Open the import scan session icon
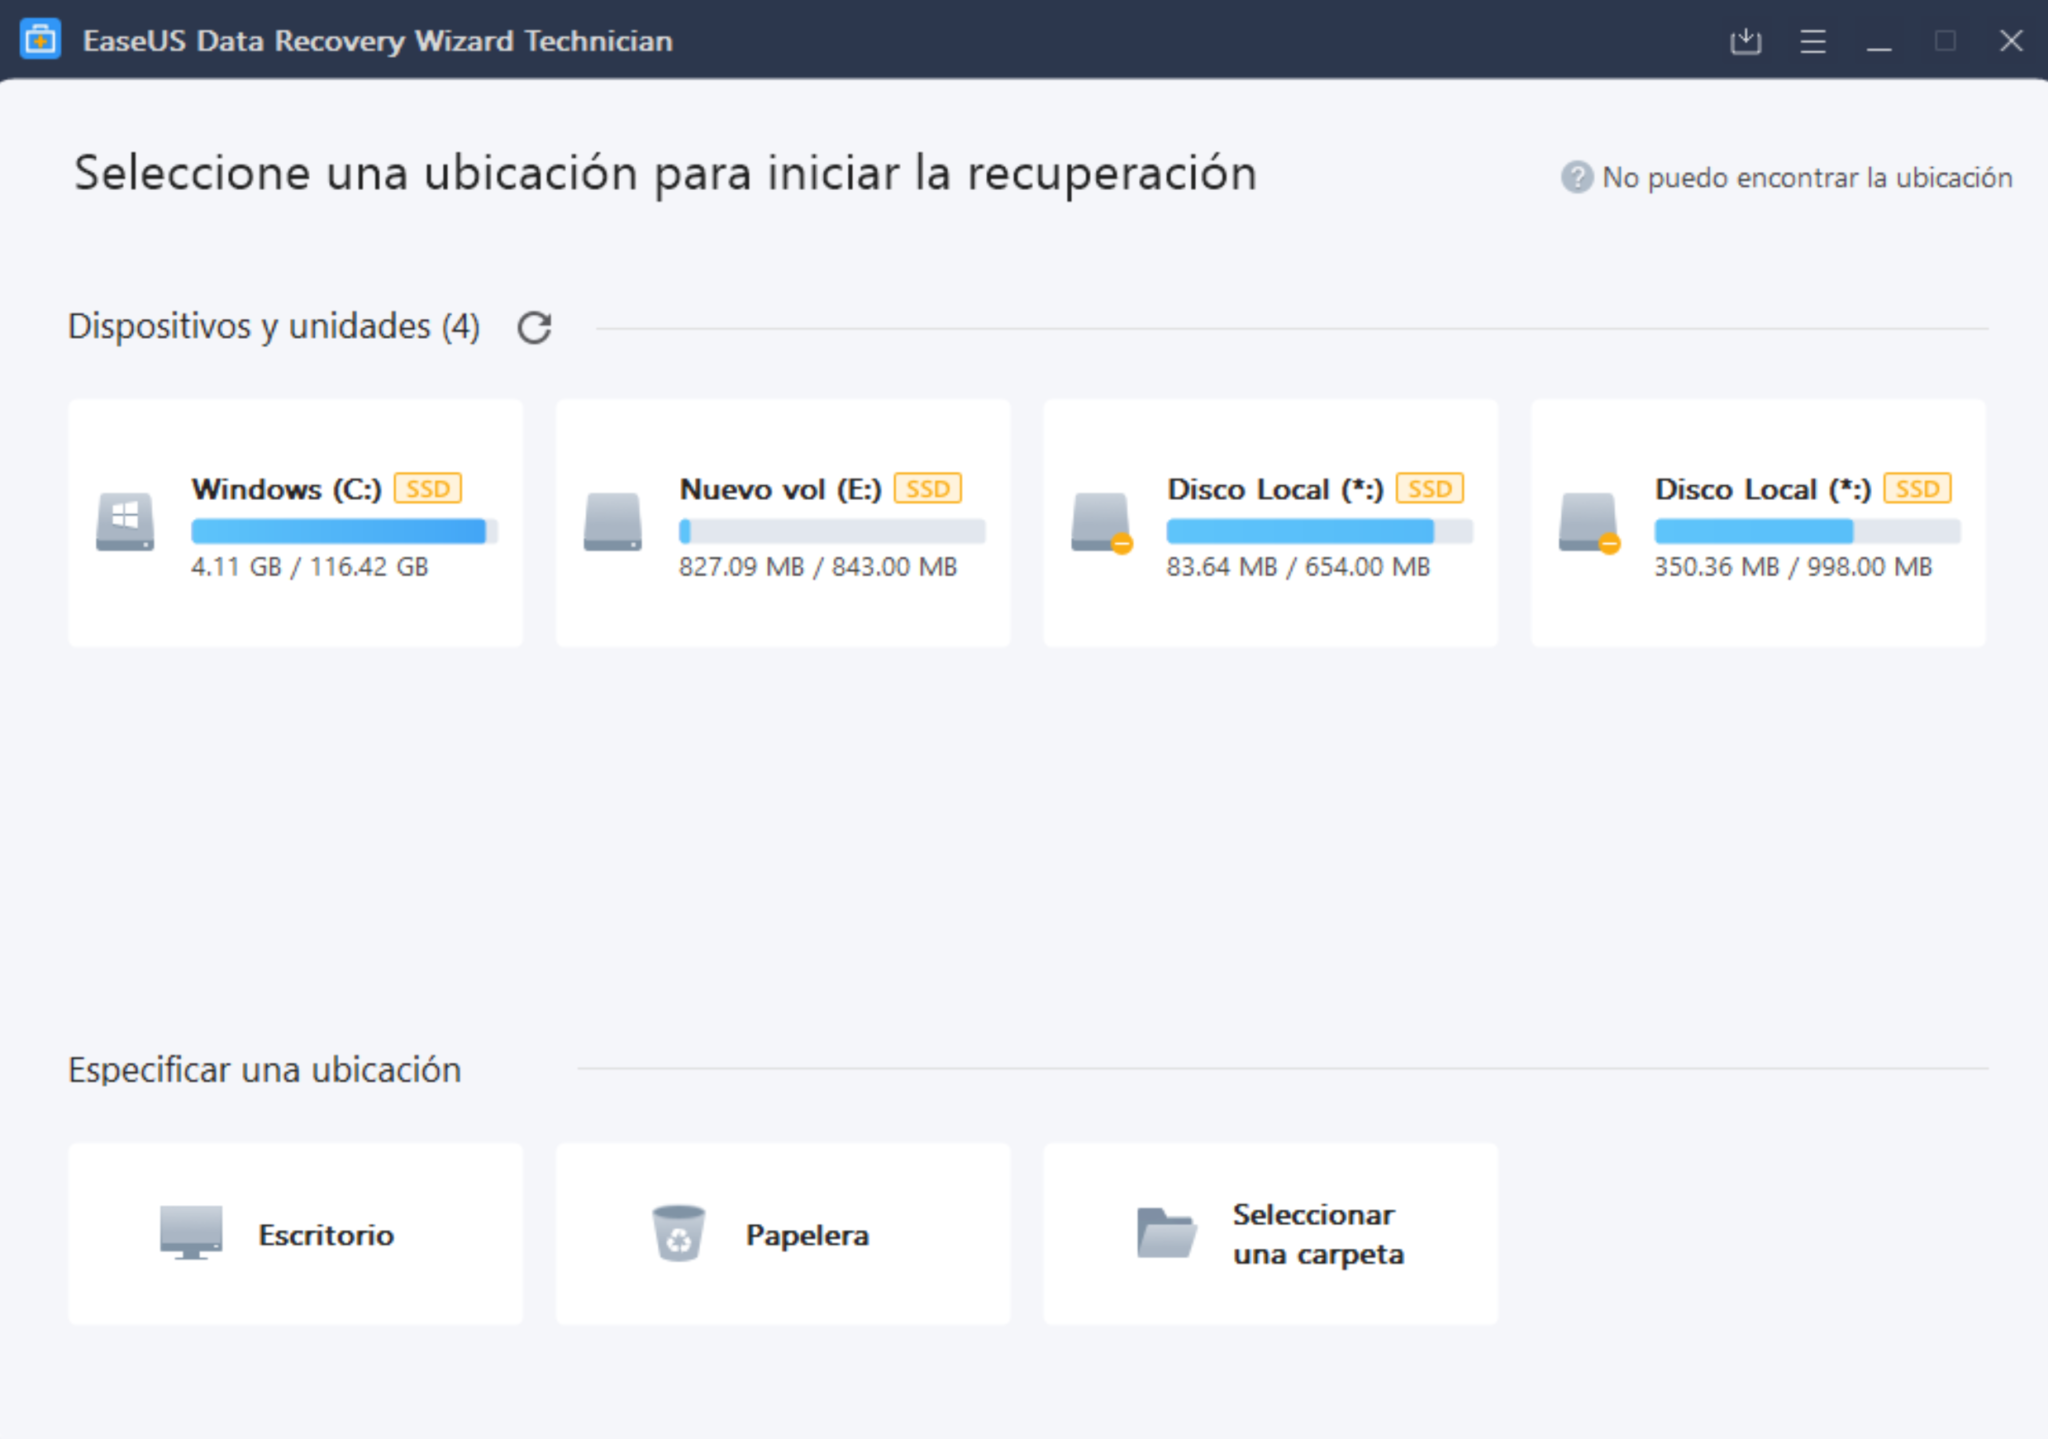 pyautogui.click(x=1745, y=41)
